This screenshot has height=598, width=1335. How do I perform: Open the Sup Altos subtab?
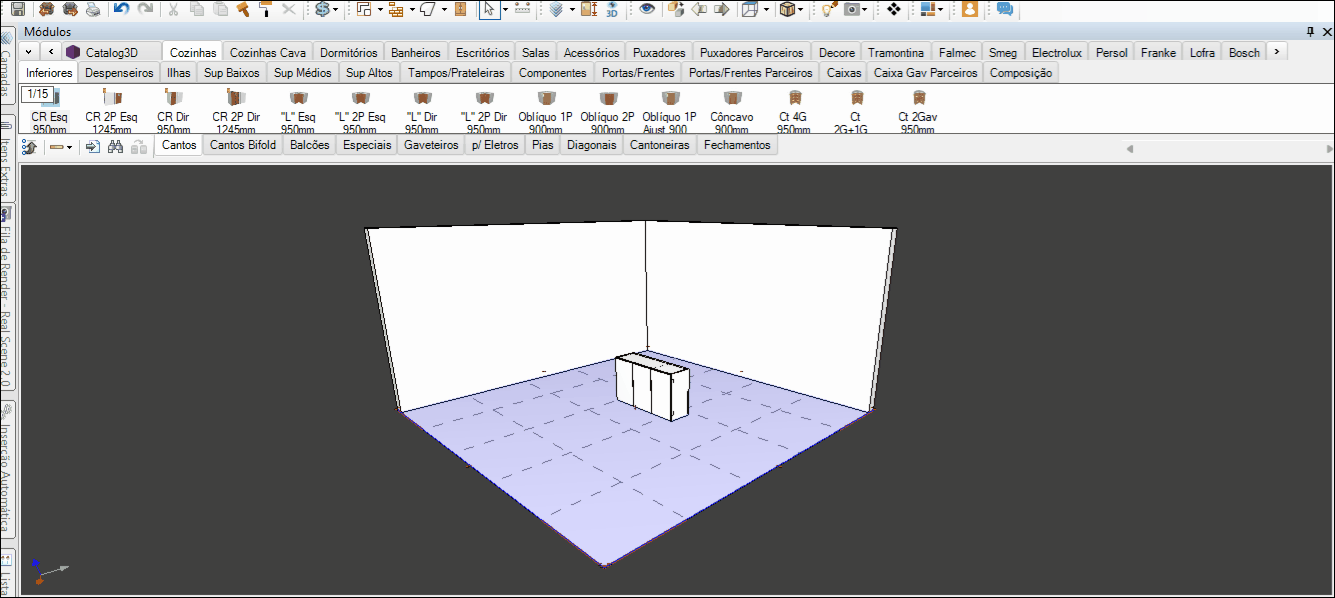coord(369,73)
